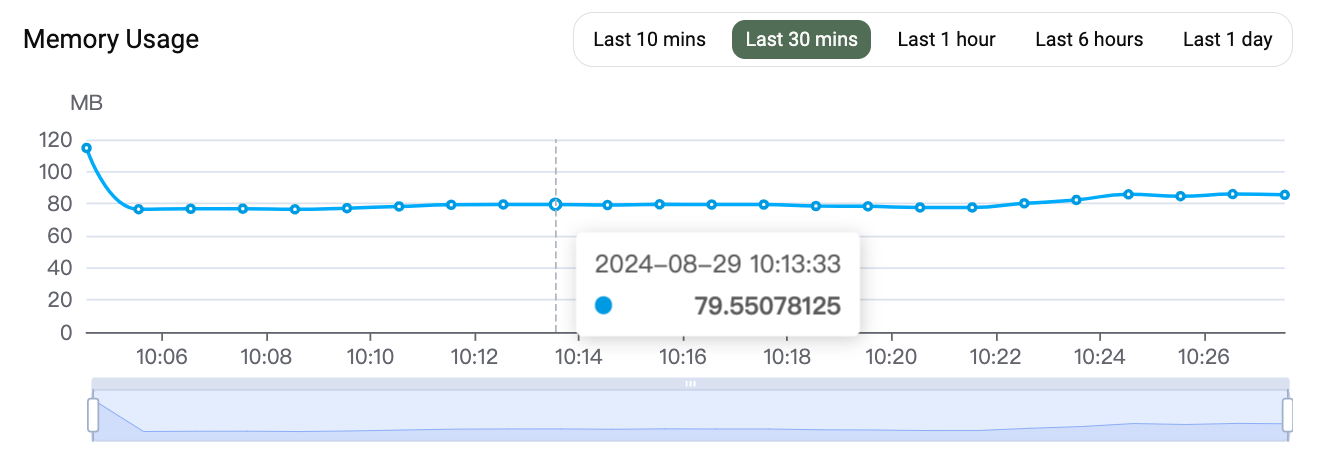Toggle the active Last 30 mins range
1329x463 pixels.
[x=801, y=40]
